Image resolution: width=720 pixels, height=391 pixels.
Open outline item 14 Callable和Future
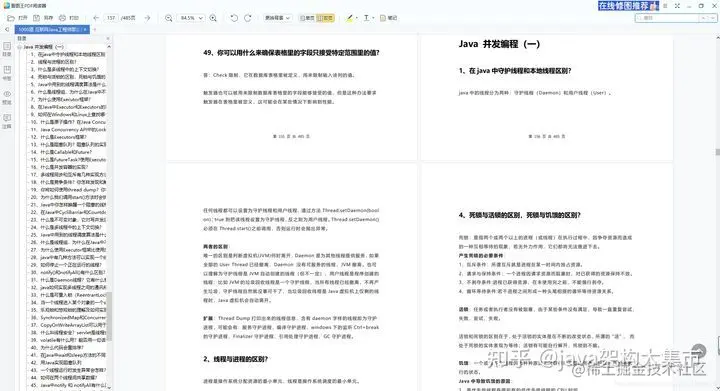tap(61, 152)
